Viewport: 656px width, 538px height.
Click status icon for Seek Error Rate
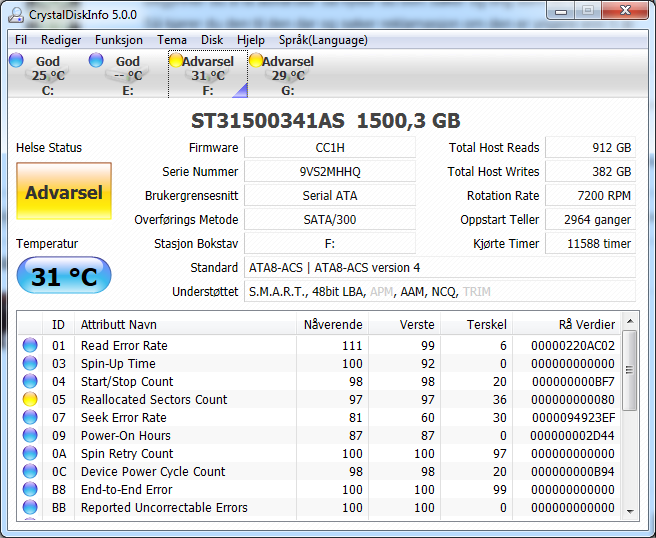pos(30,417)
